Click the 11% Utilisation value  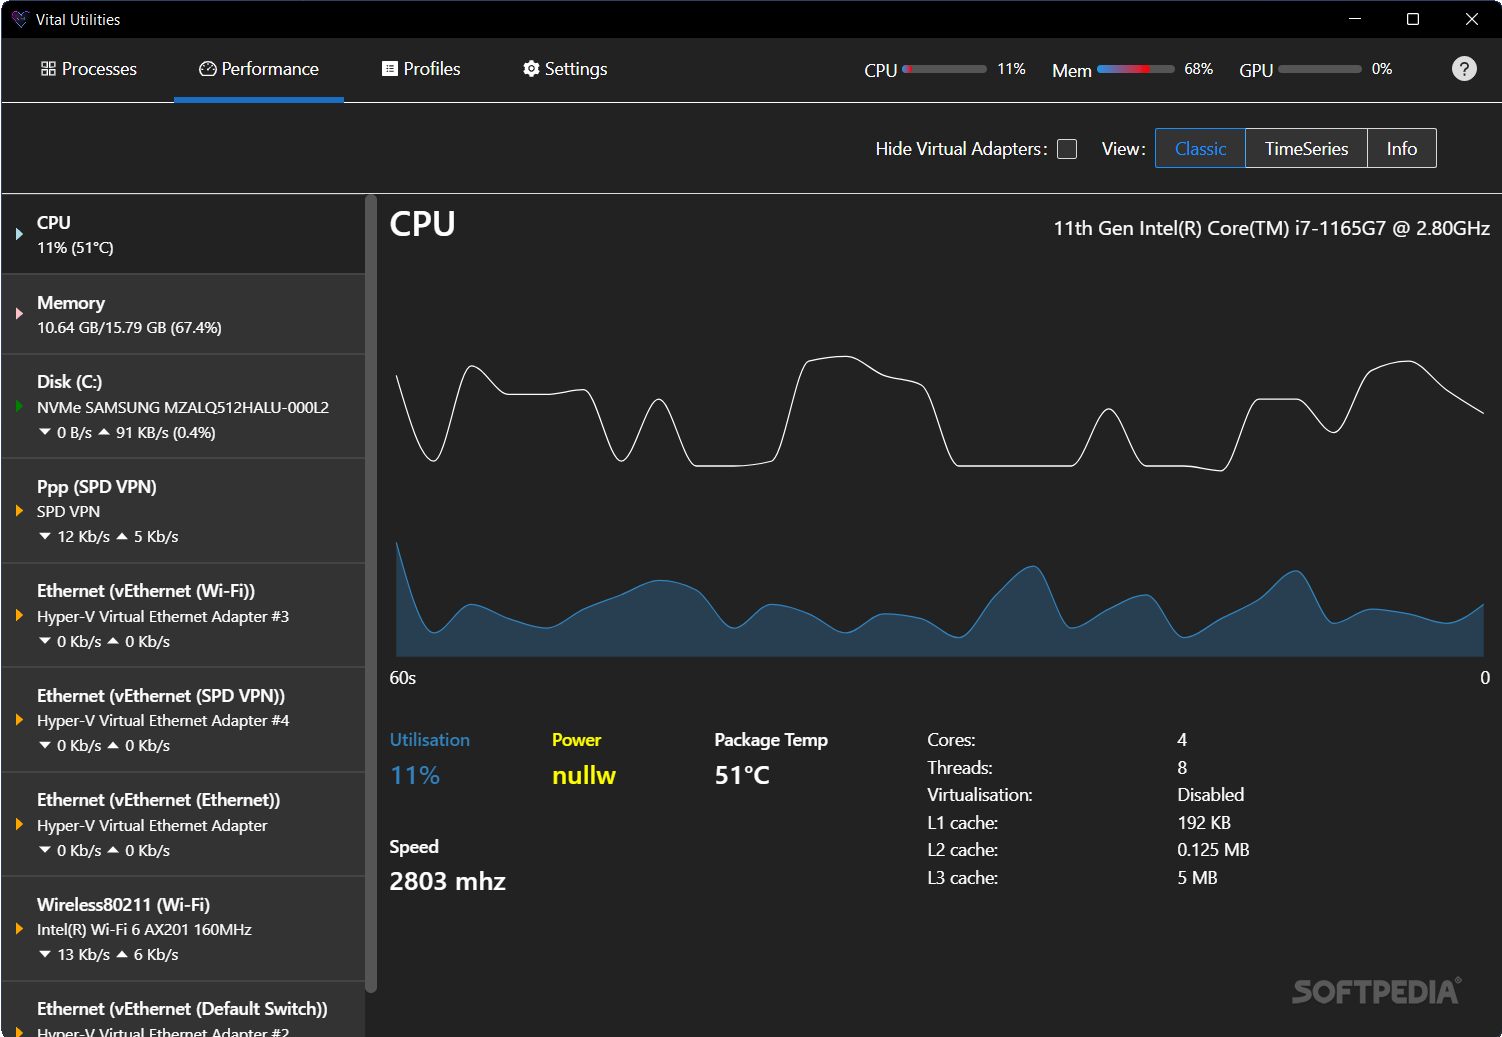415,775
